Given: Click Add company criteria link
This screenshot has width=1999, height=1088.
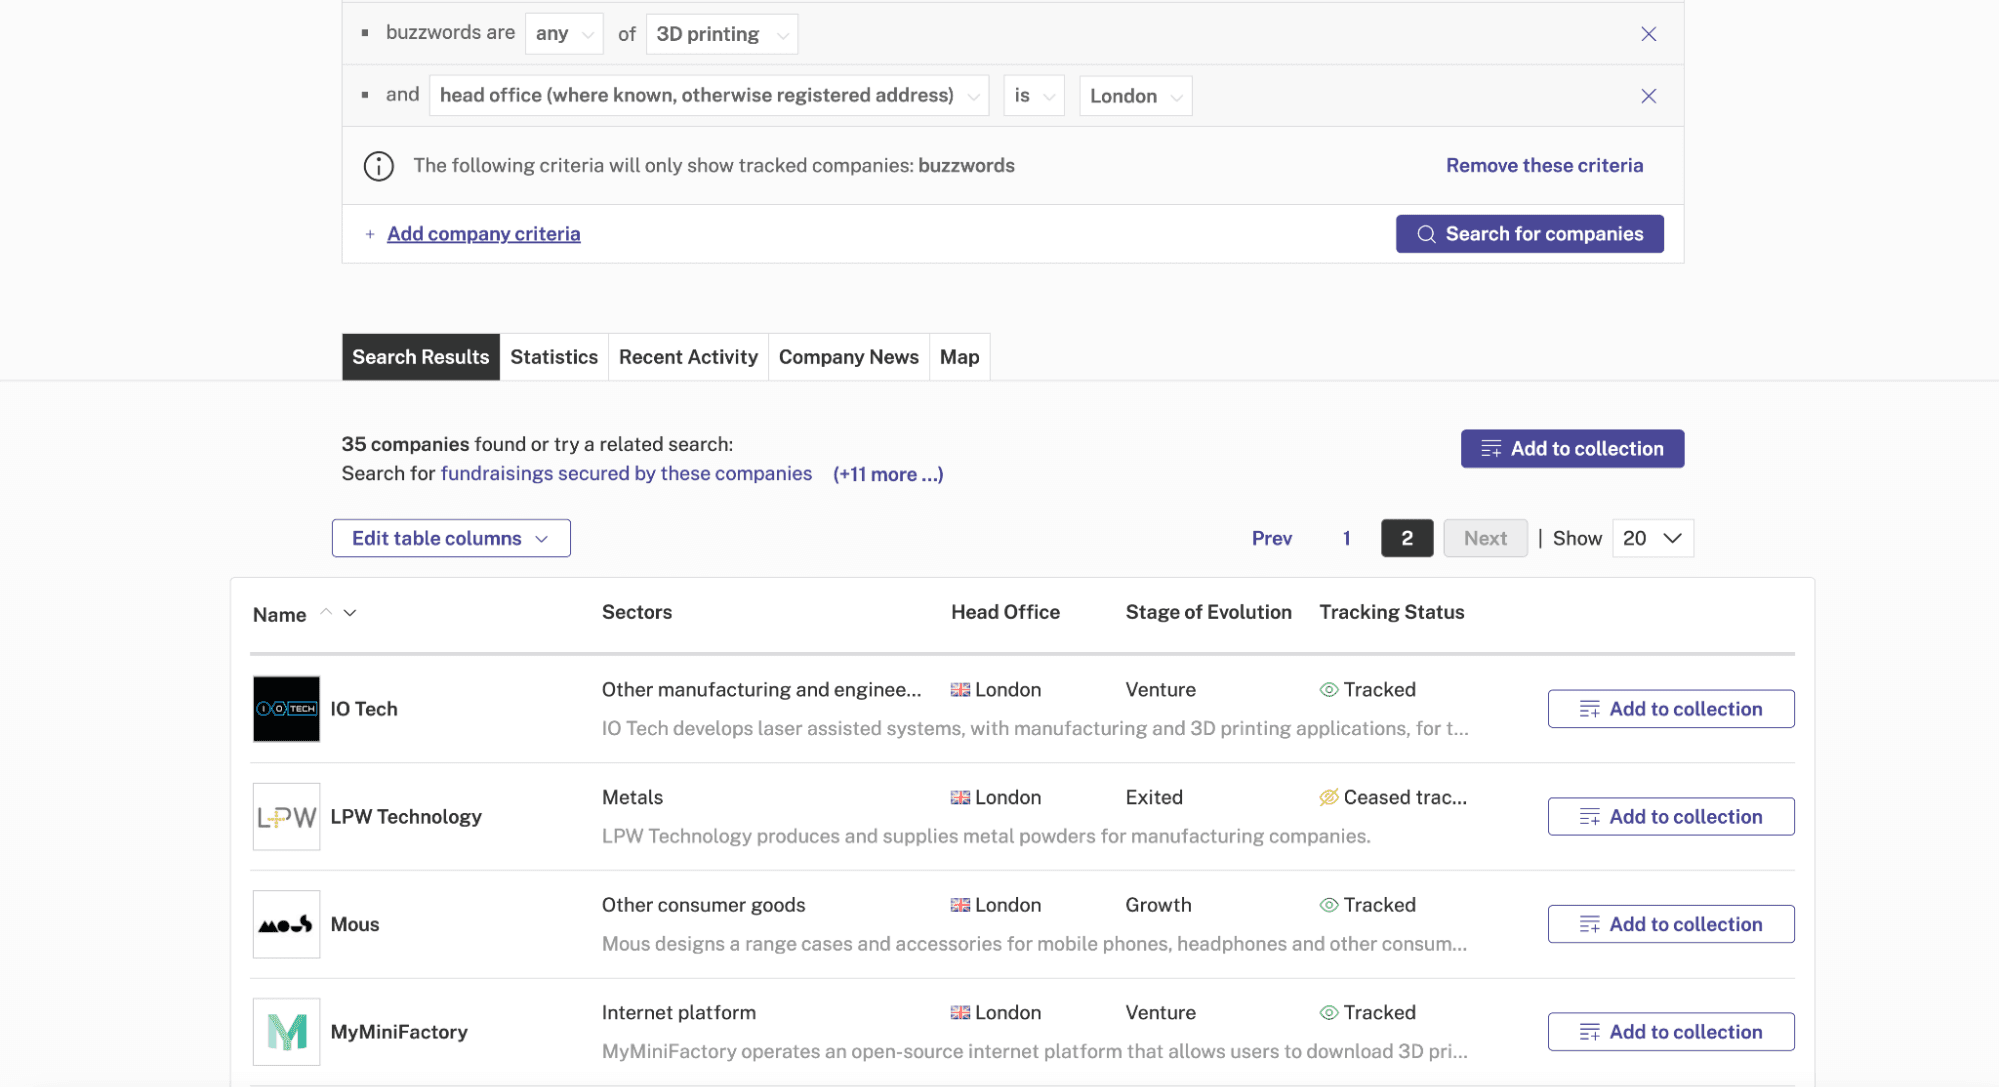Looking at the screenshot, I should coord(484,234).
